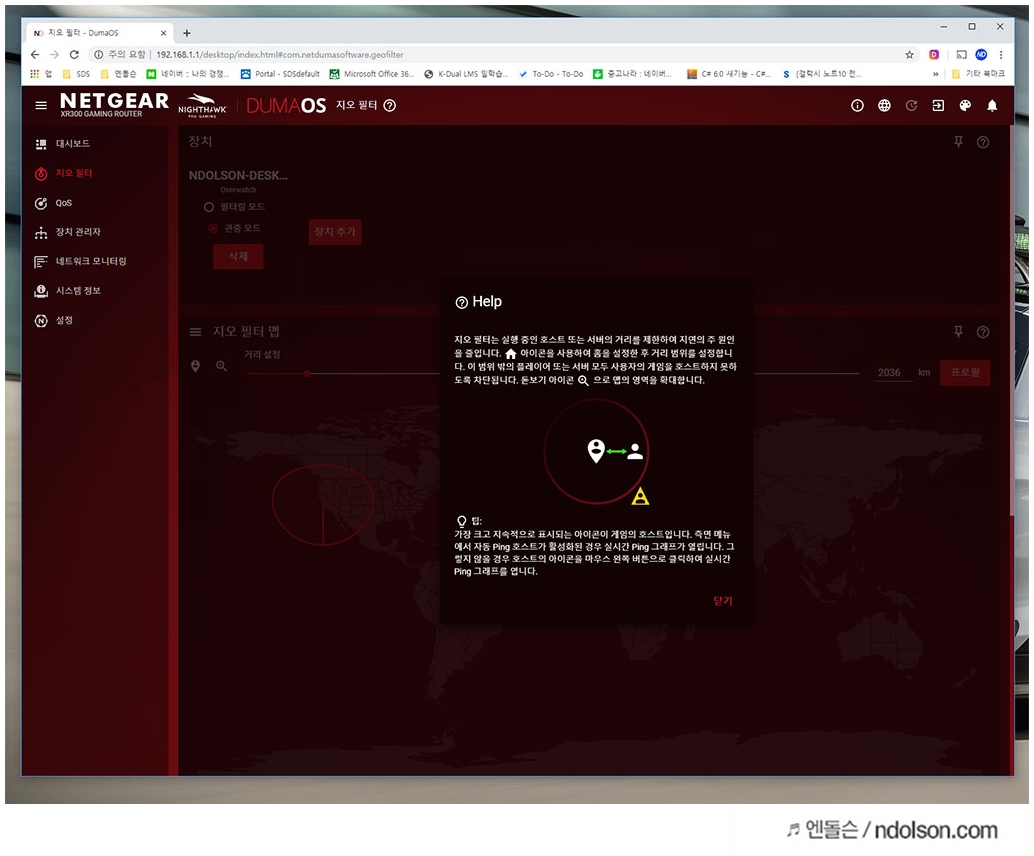
Task: Select the NDOLSON-DESK... device name
Action: pos(238,175)
